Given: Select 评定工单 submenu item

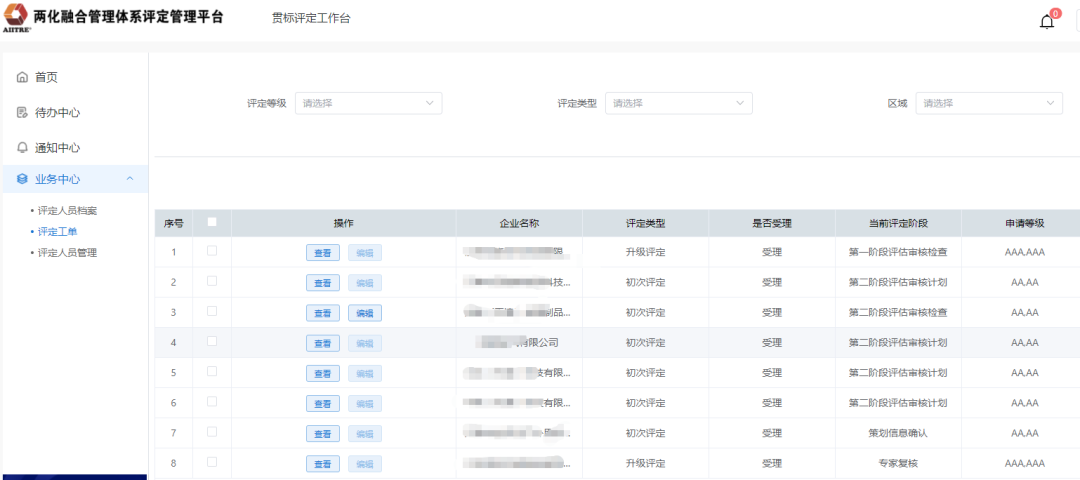Looking at the screenshot, I should (x=57, y=231).
